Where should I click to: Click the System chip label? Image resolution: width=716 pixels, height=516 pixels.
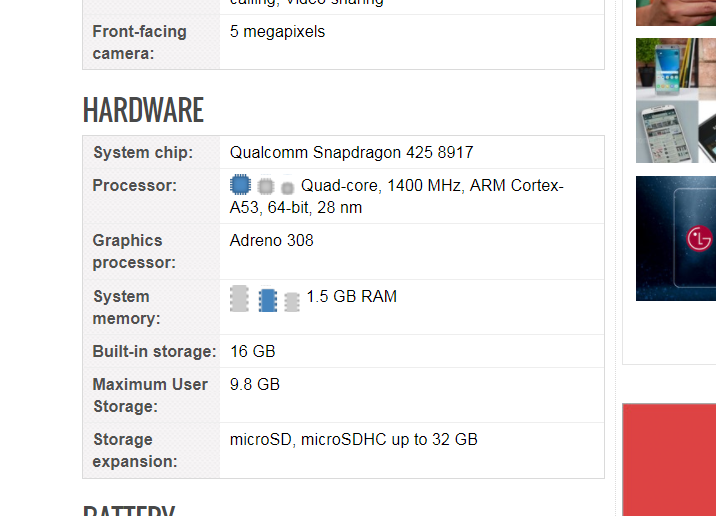click(x=143, y=153)
